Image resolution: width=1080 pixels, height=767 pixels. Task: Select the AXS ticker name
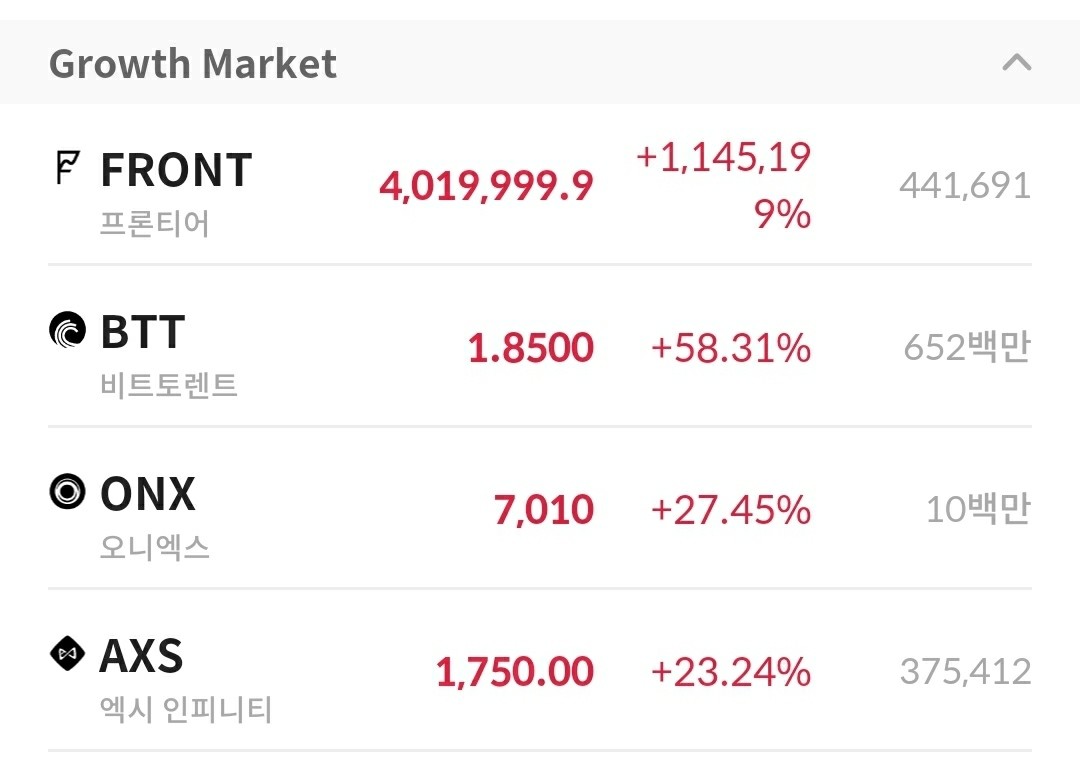(141, 656)
